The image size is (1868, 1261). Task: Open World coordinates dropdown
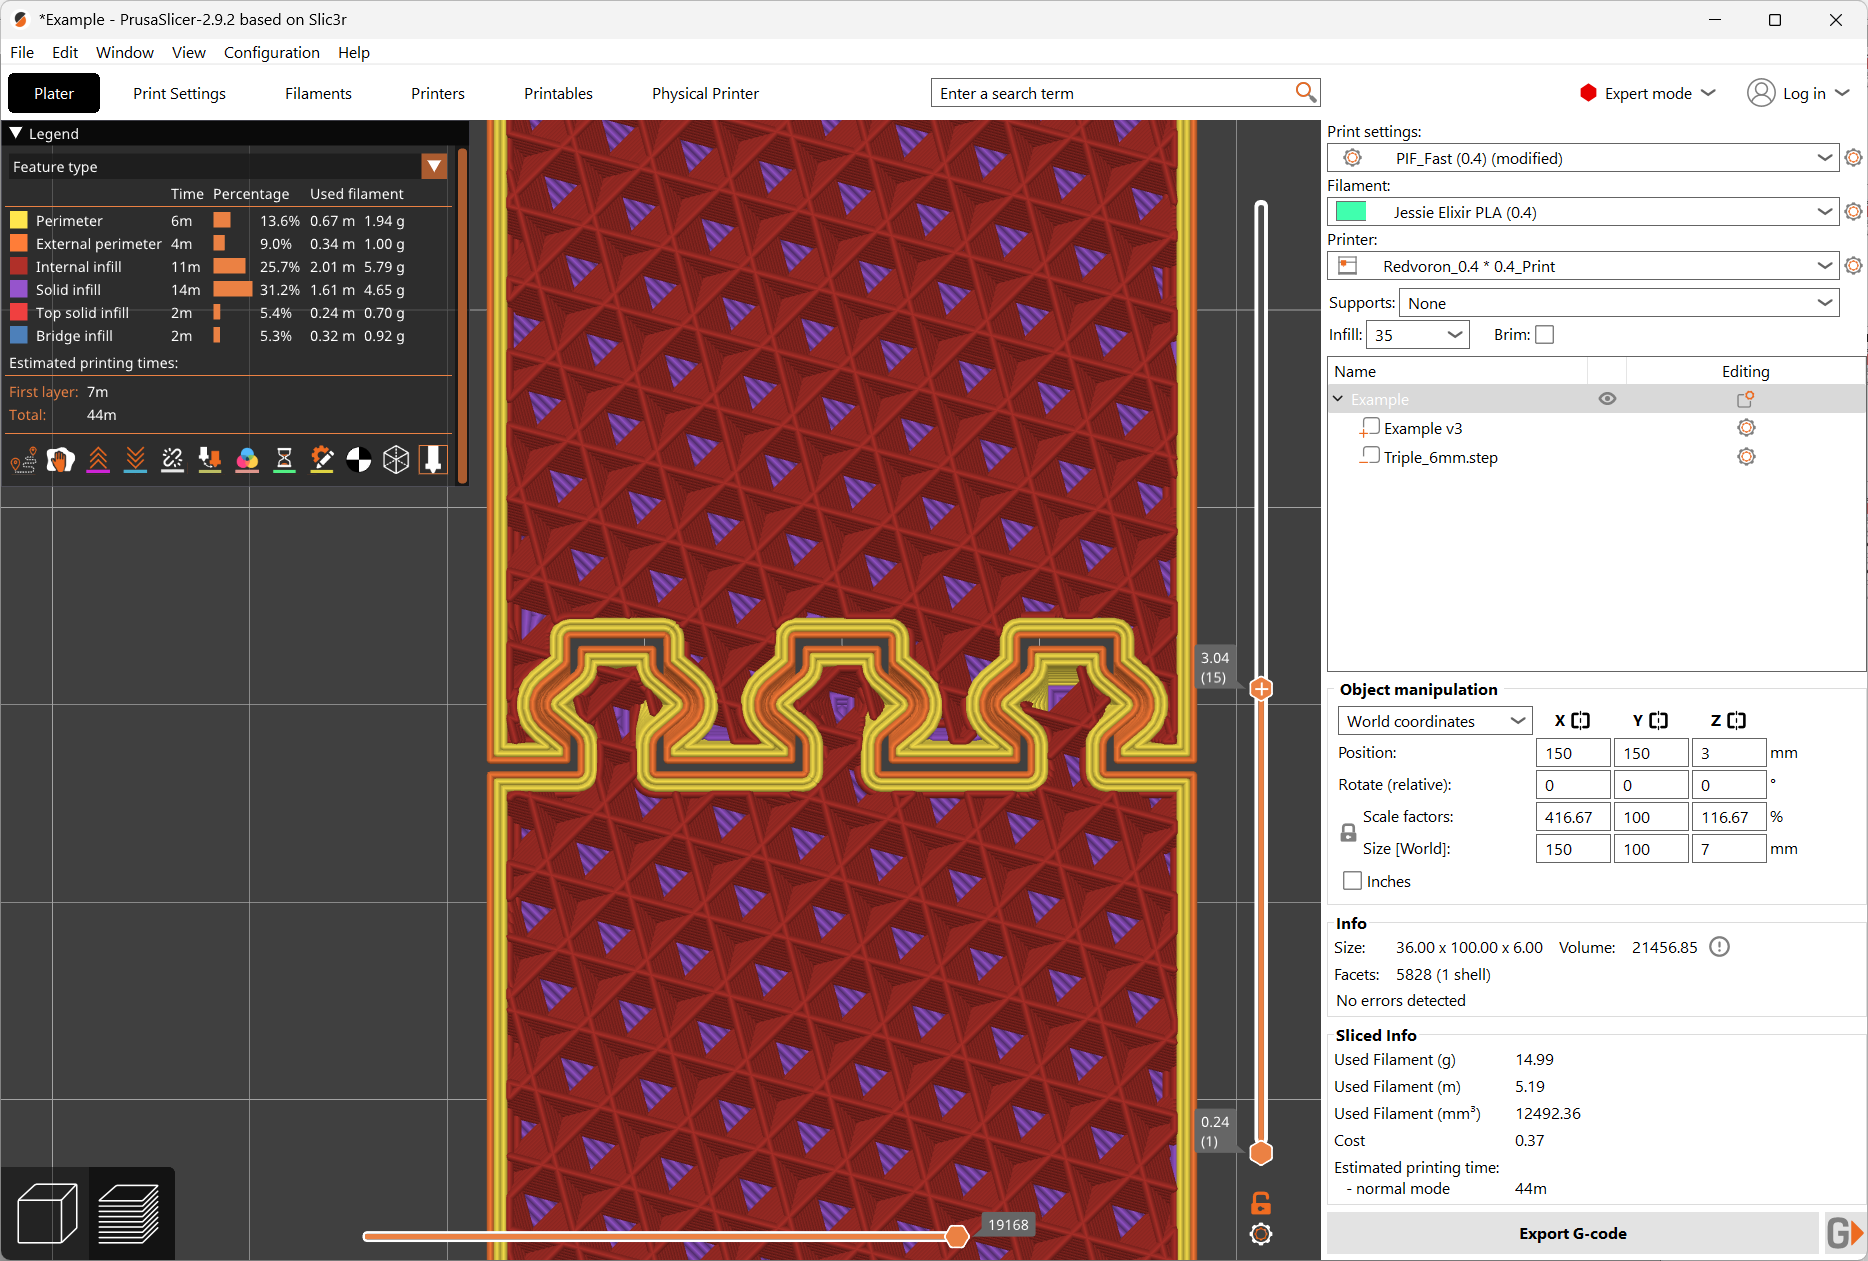pyautogui.click(x=1434, y=721)
